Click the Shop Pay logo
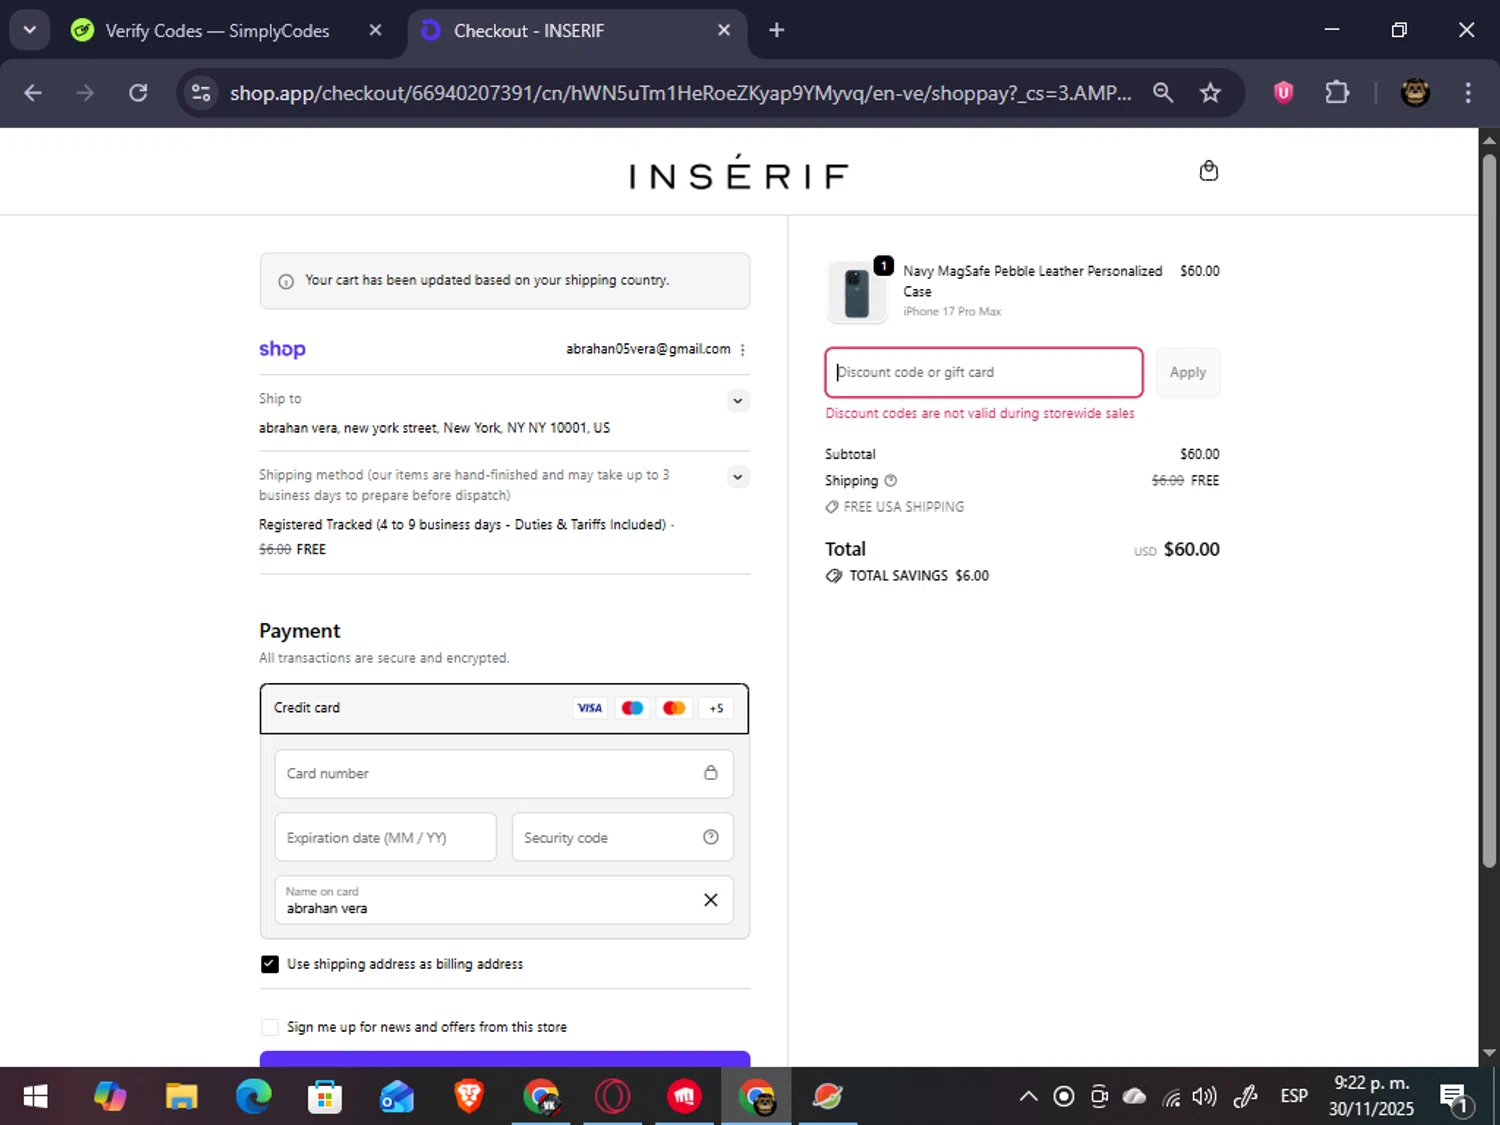This screenshot has width=1500, height=1125. pyautogui.click(x=282, y=349)
